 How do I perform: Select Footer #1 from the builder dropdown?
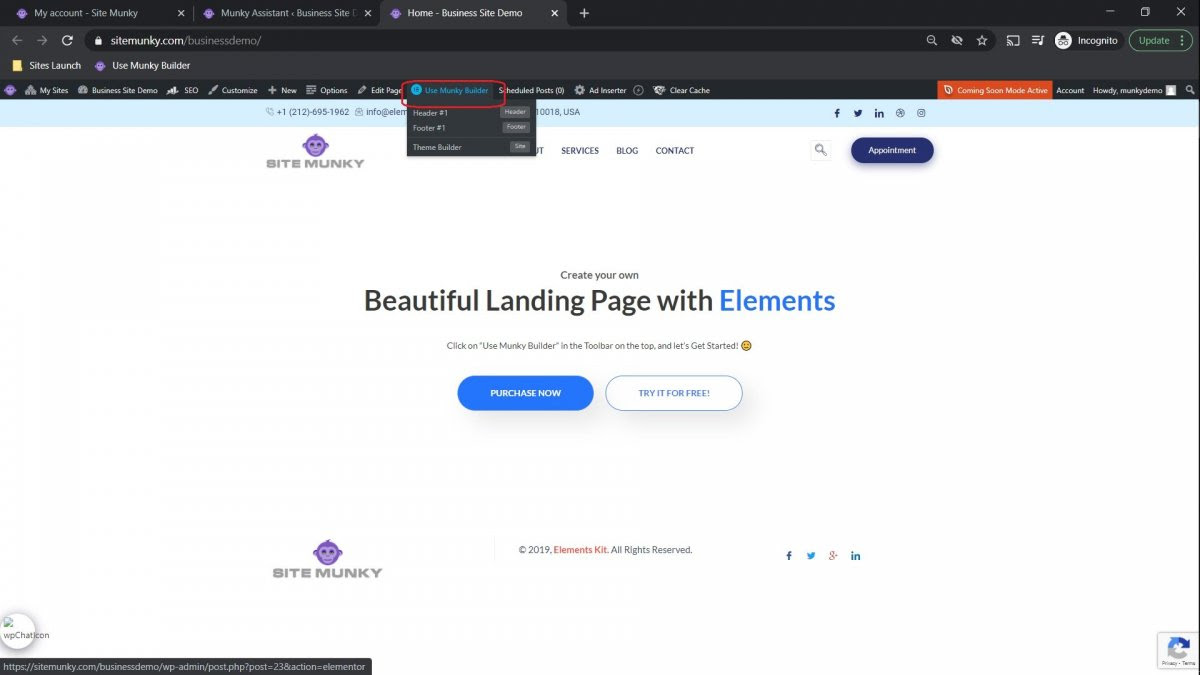click(x=470, y=128)
